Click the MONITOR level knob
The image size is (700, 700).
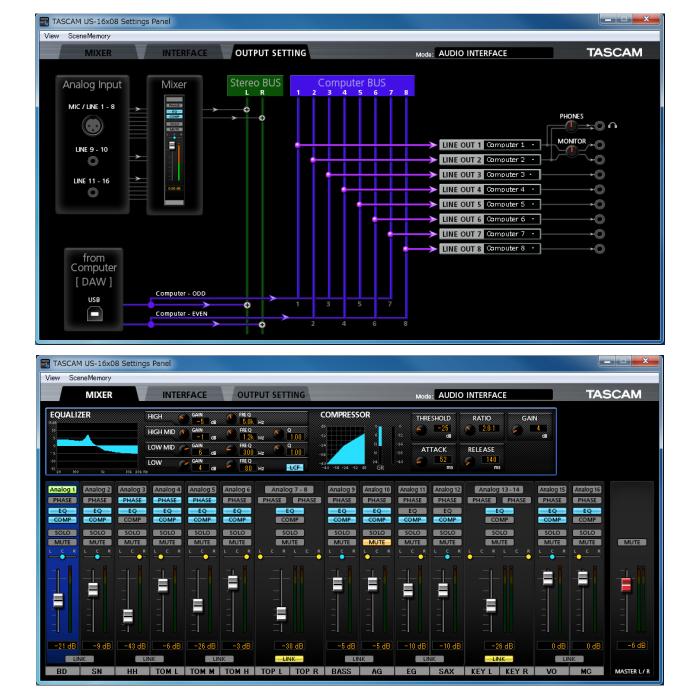tap(571, 150)
